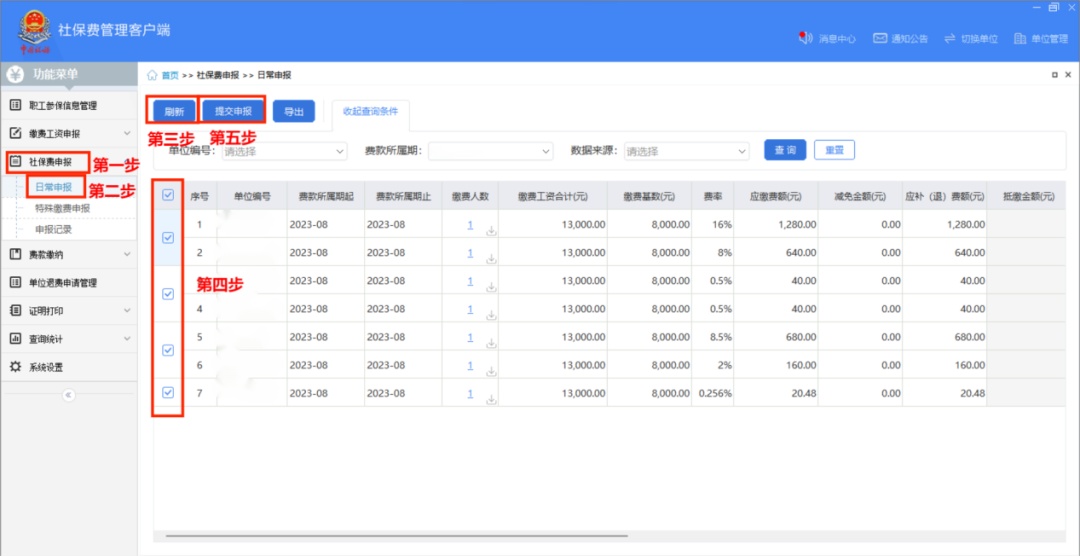This screenshot has width=1080, height=556.
Task: Click the horizontal scrollbar below the table
Action: tap(397, 535)
